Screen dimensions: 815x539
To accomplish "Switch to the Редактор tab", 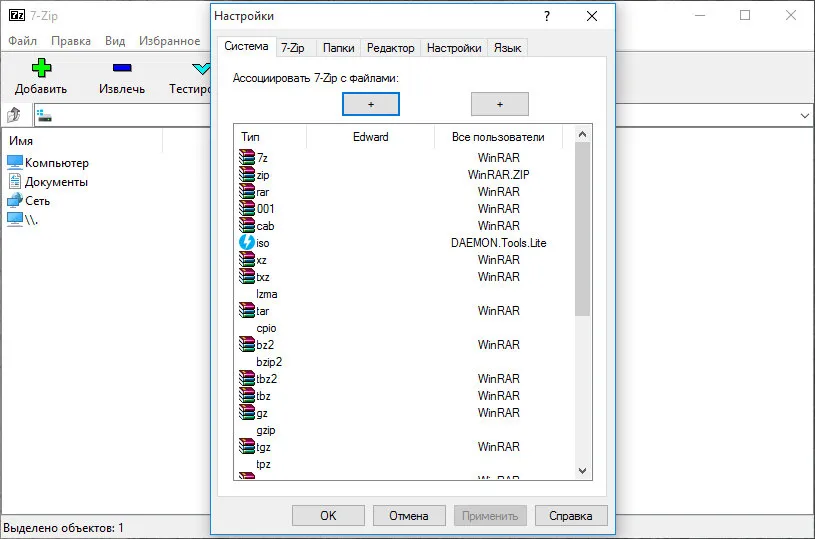I will [390, 48].
